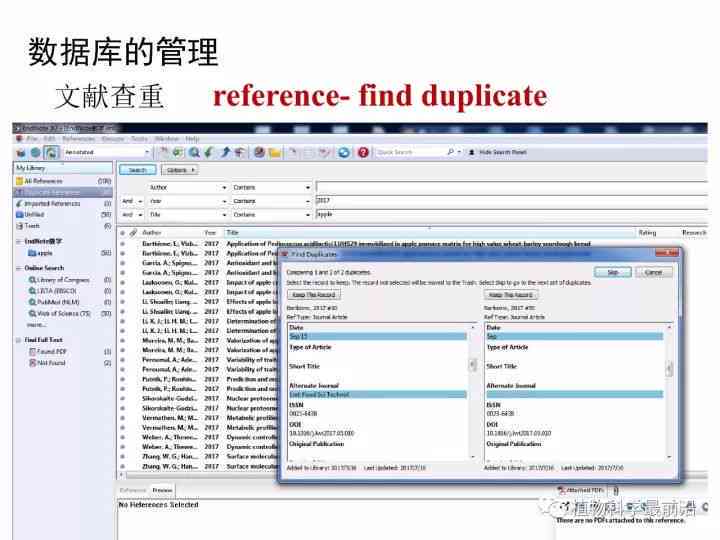
Task: Click the search field containing apple
Action: 512,214
